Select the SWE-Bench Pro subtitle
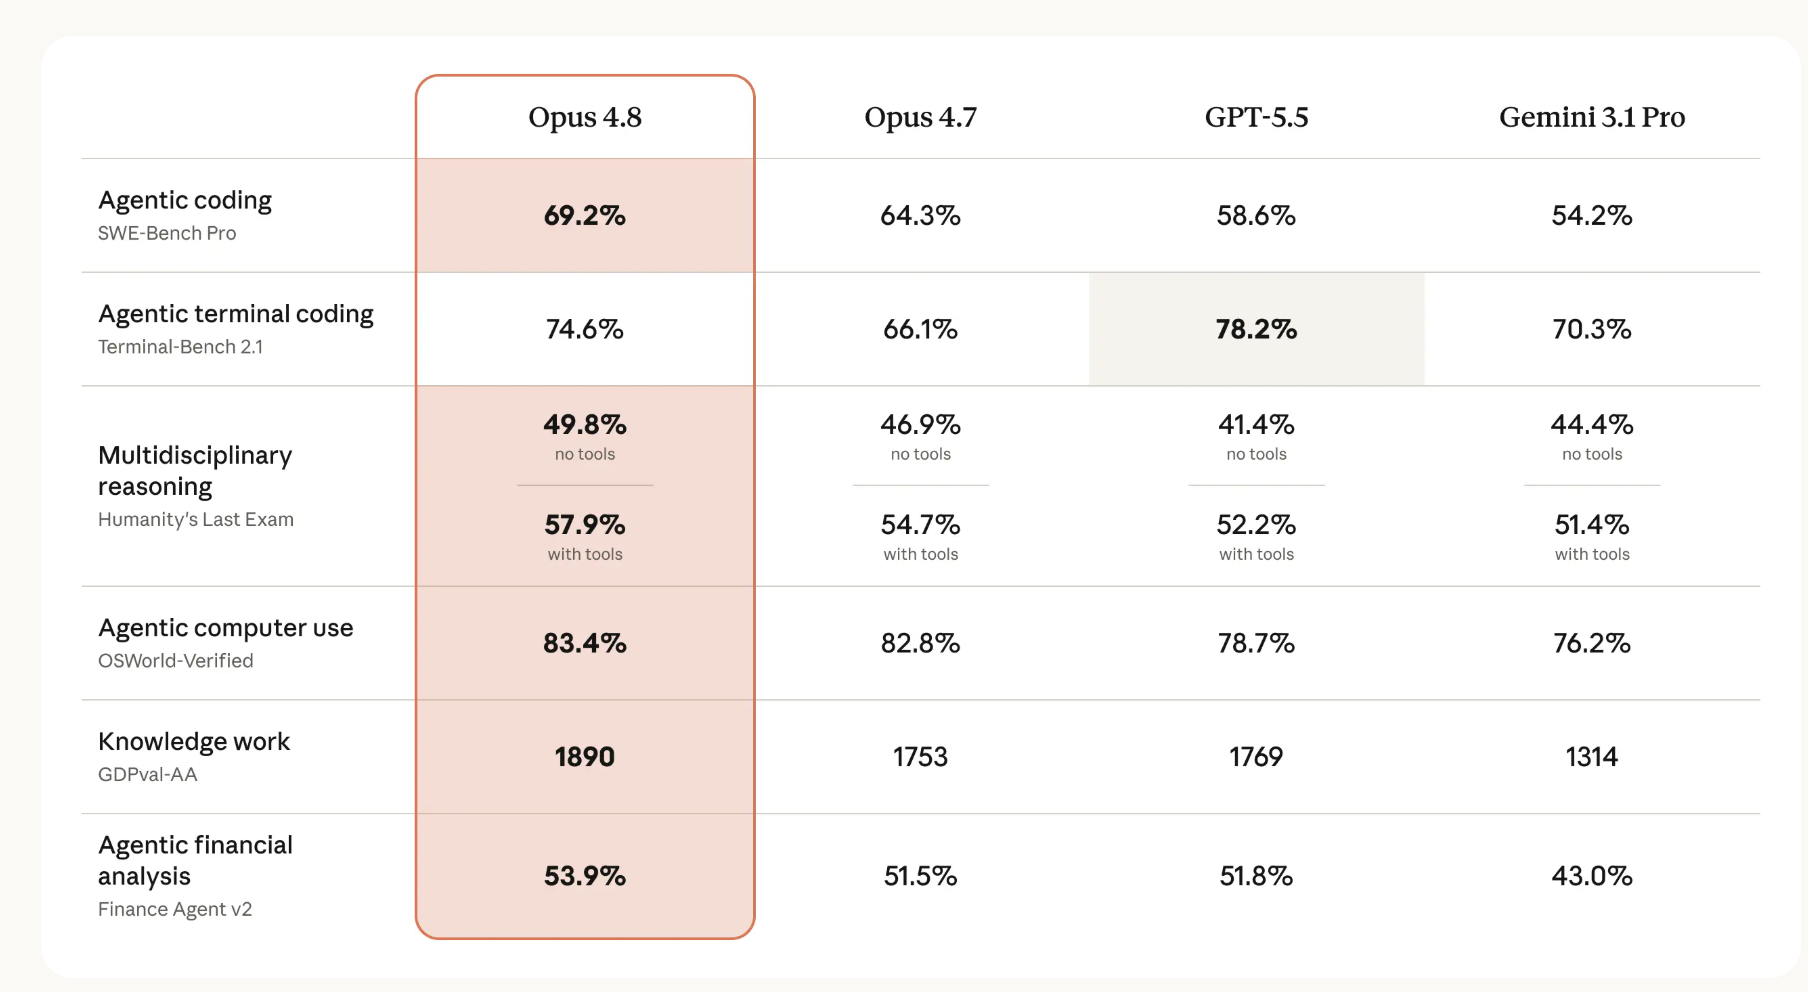The width and height of the screenshot is (1808, 992). [167, 233]
